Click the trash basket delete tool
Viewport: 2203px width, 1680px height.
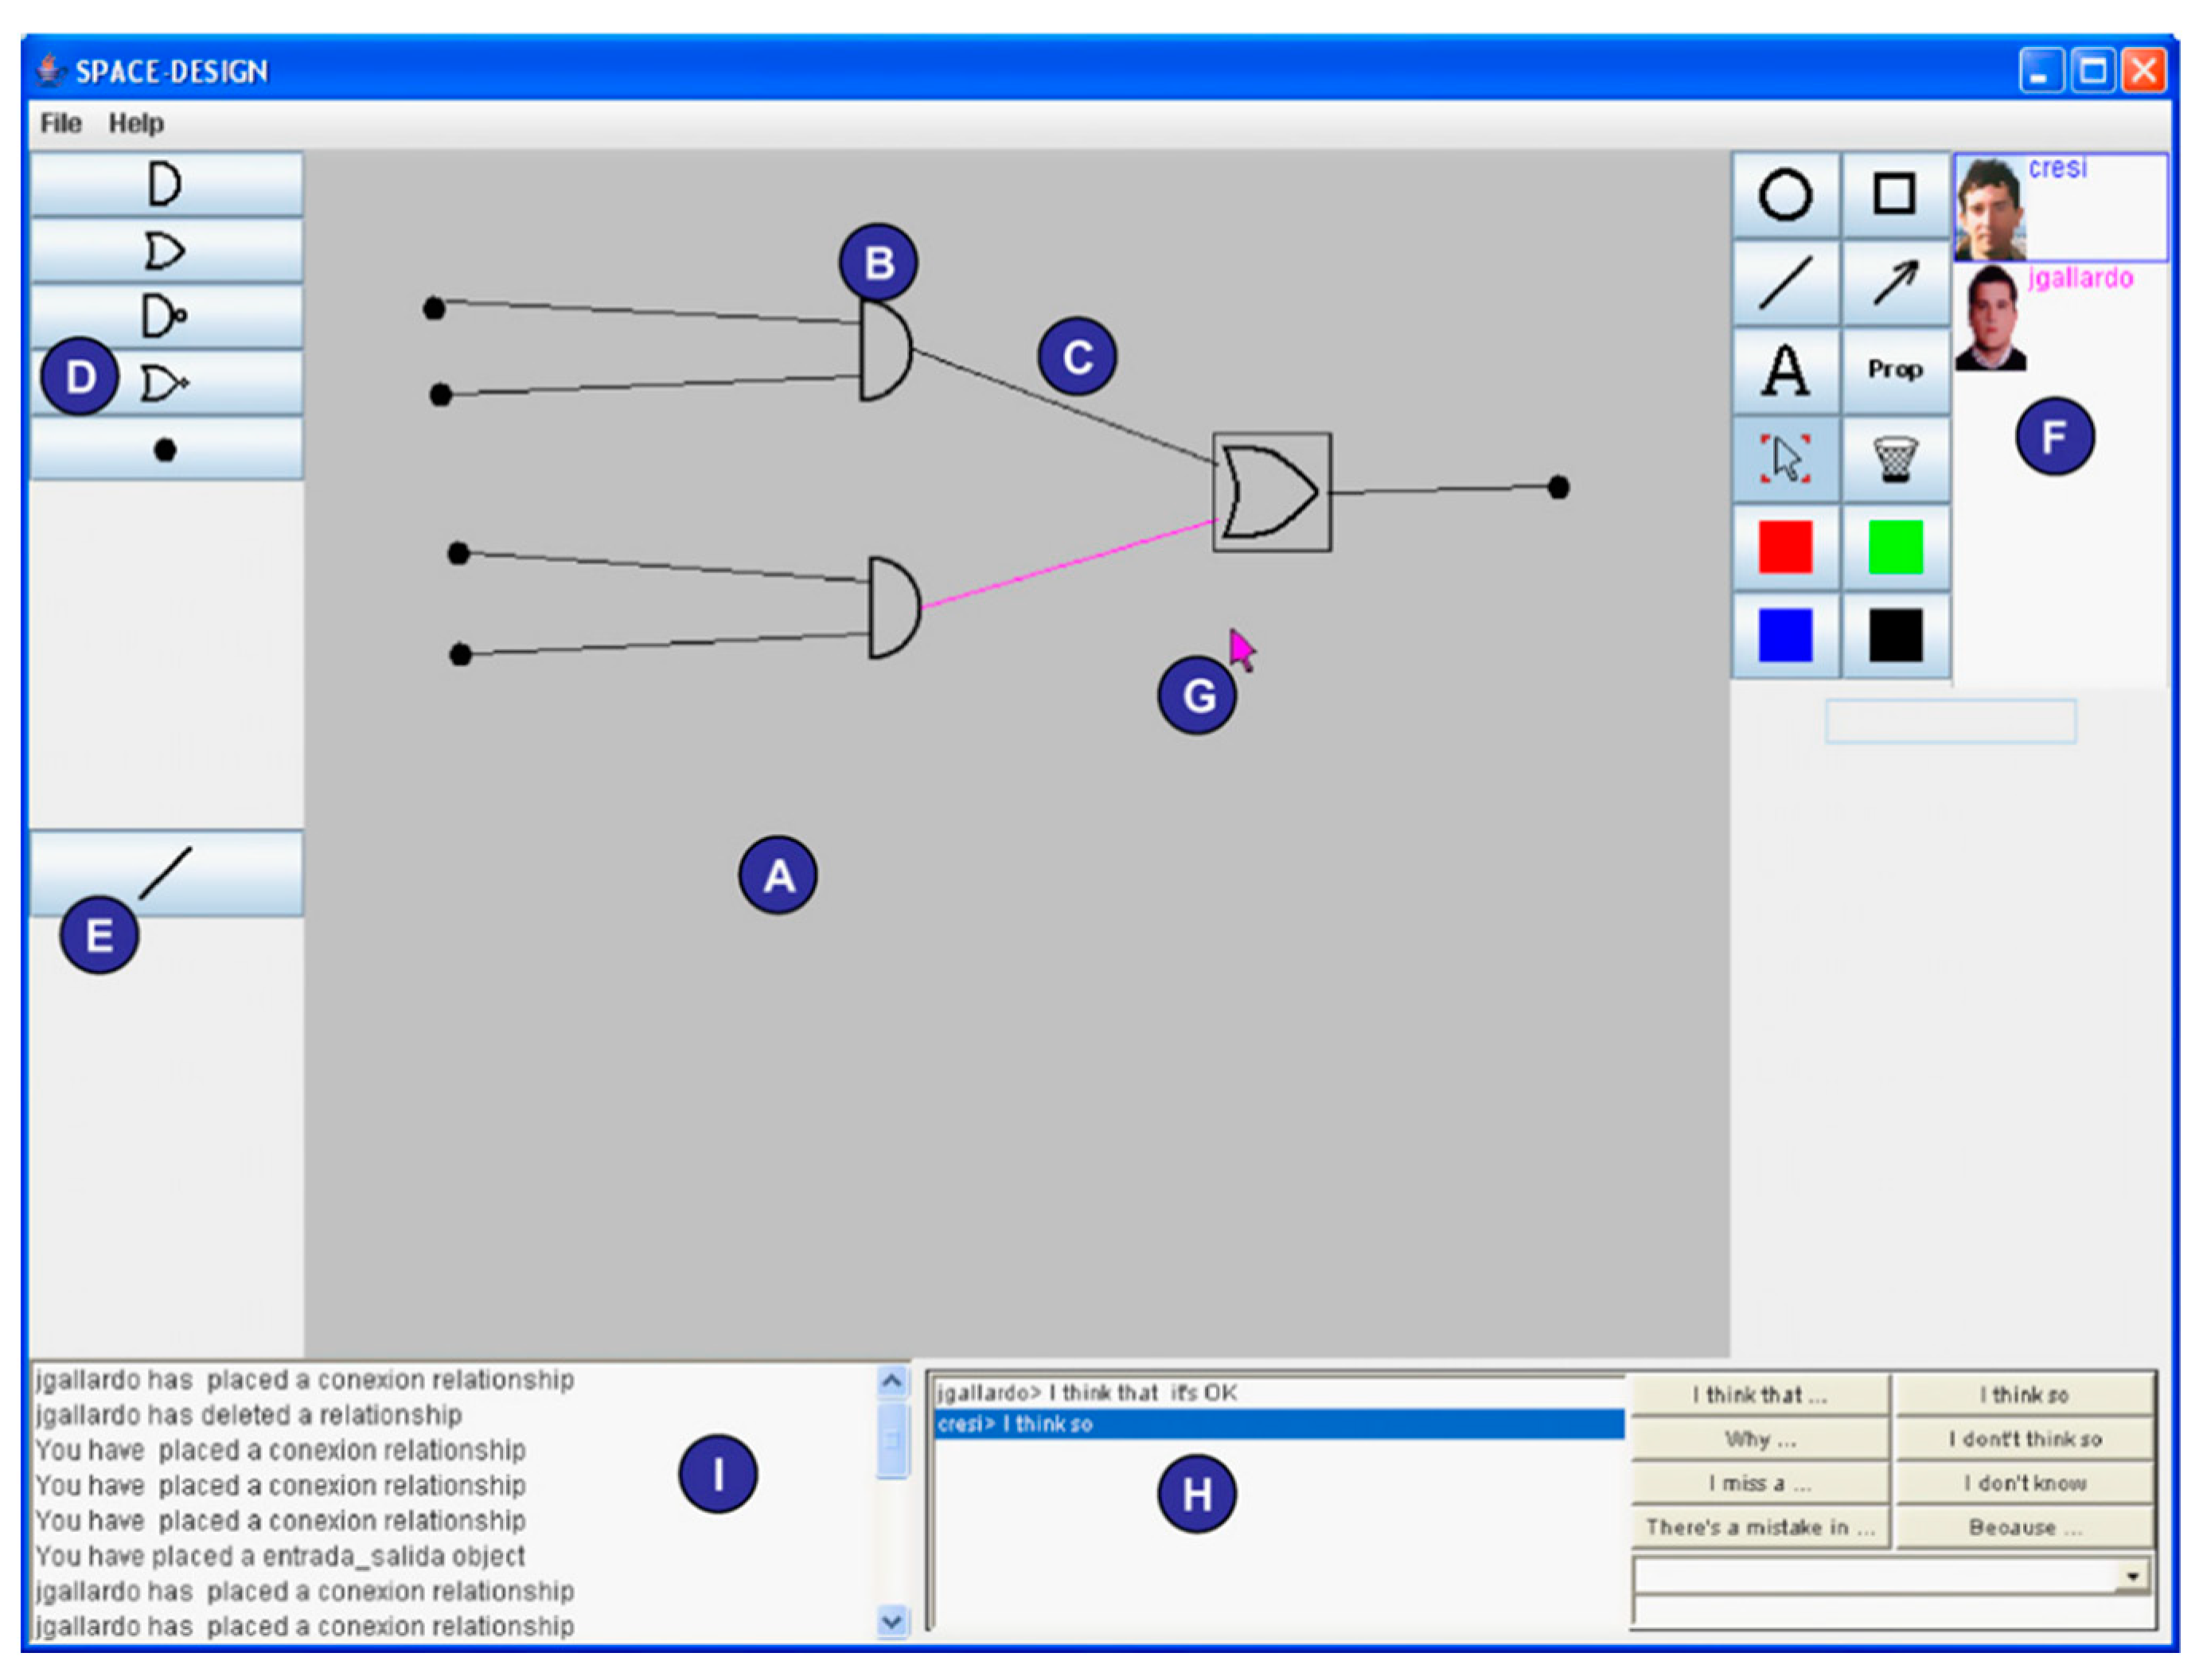1894,459
